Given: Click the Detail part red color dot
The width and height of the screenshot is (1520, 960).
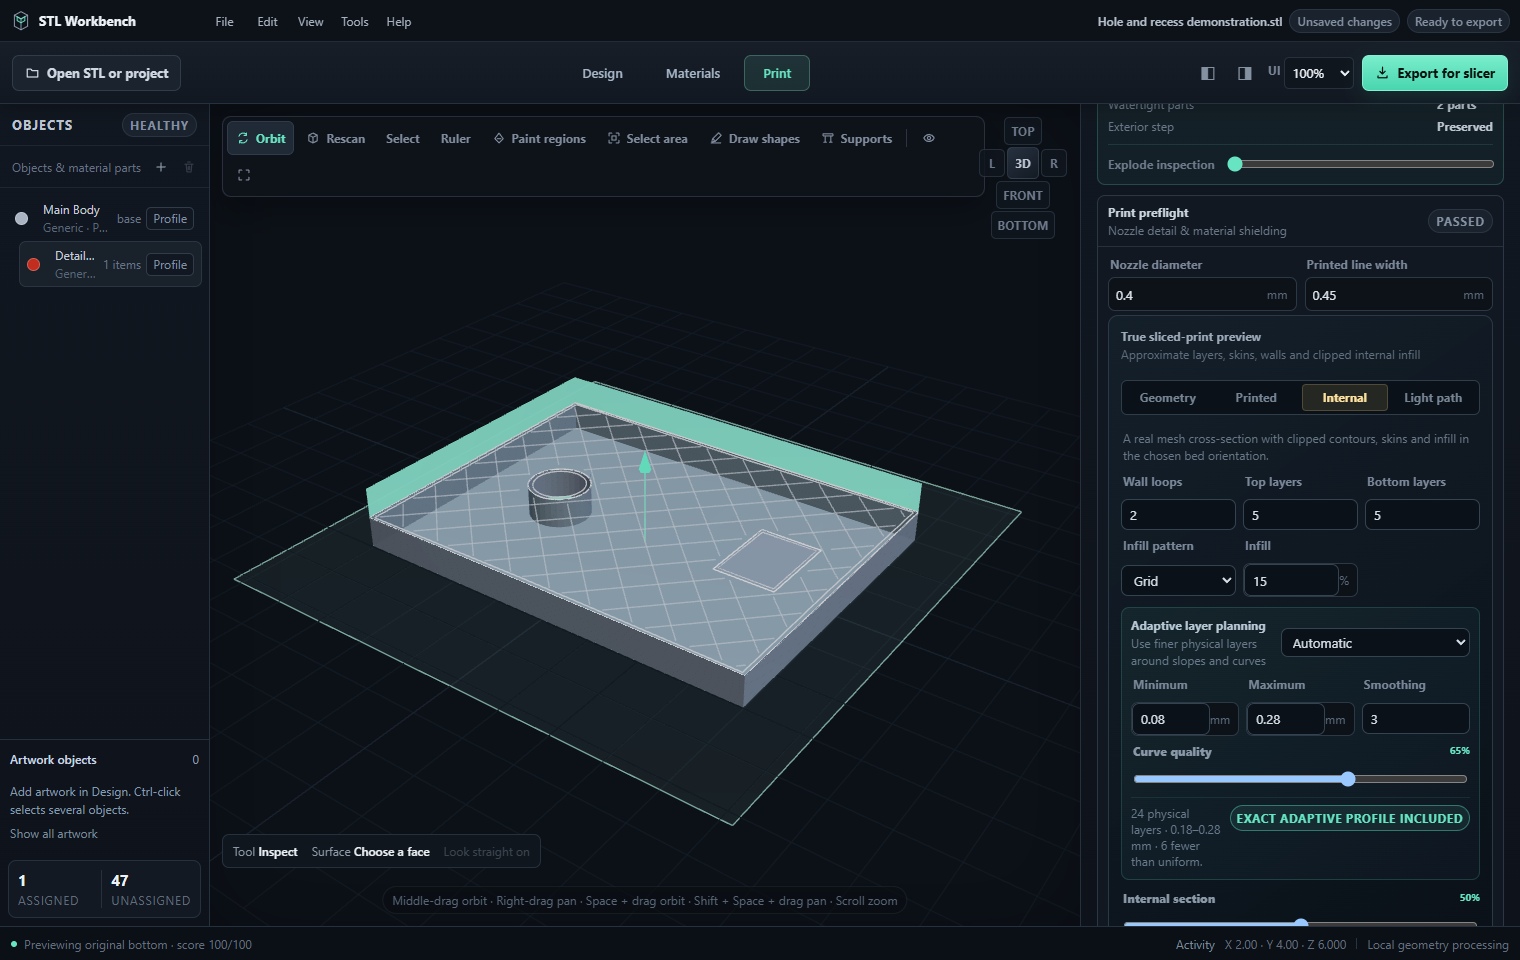Looking at the screenshot, I should [x=34, y=264].
